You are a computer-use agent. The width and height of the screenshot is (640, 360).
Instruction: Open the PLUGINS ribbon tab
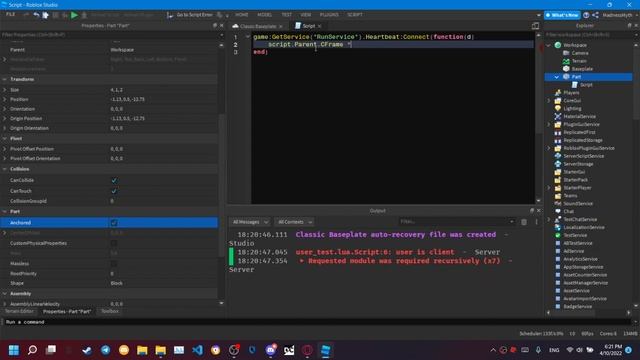tap(329, 15)
